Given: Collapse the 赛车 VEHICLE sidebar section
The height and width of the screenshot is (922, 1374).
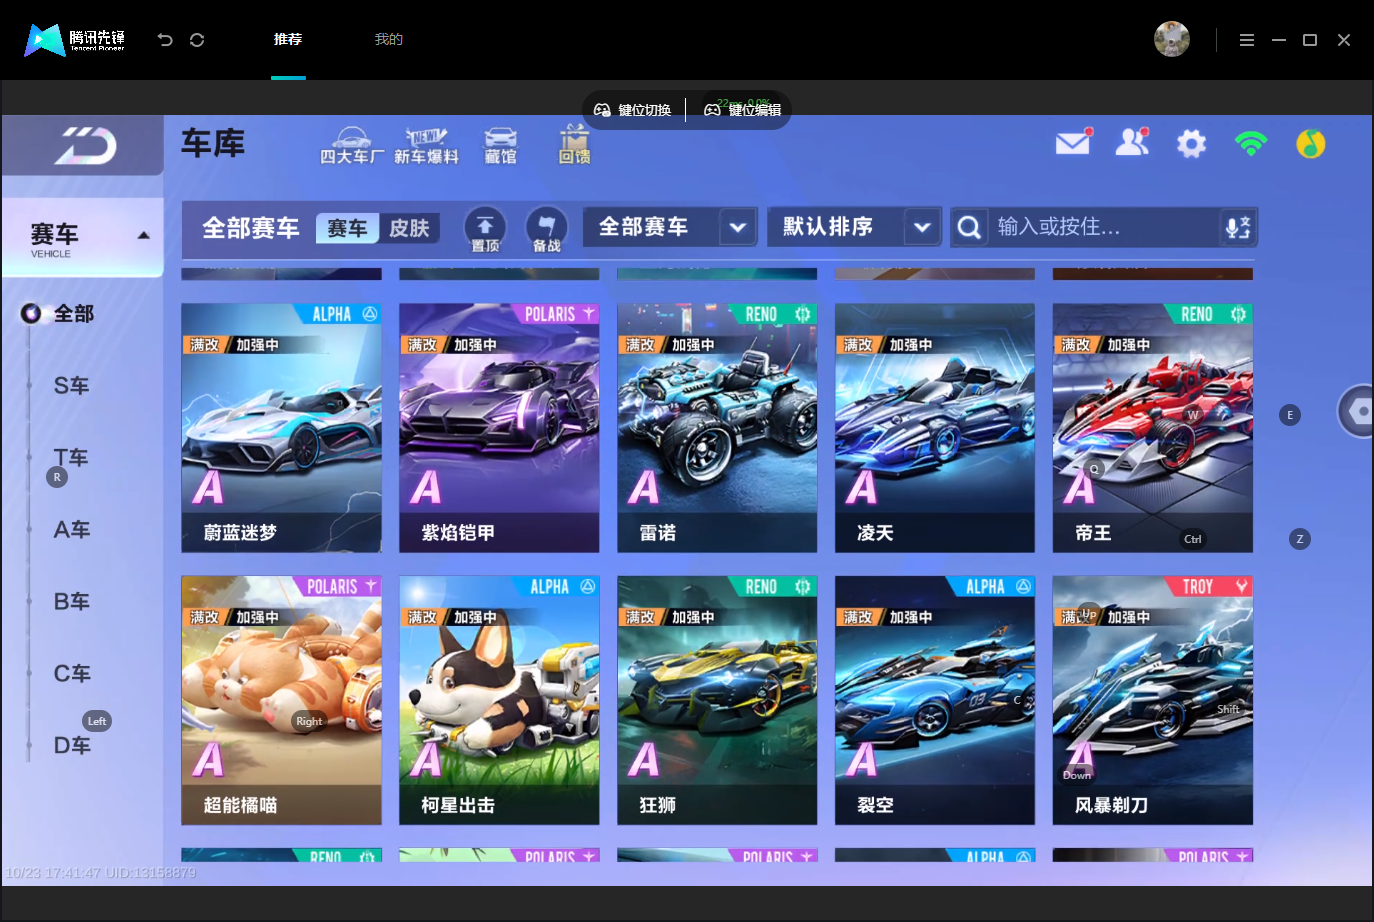Looking at the screenshot, I should 83,237.
